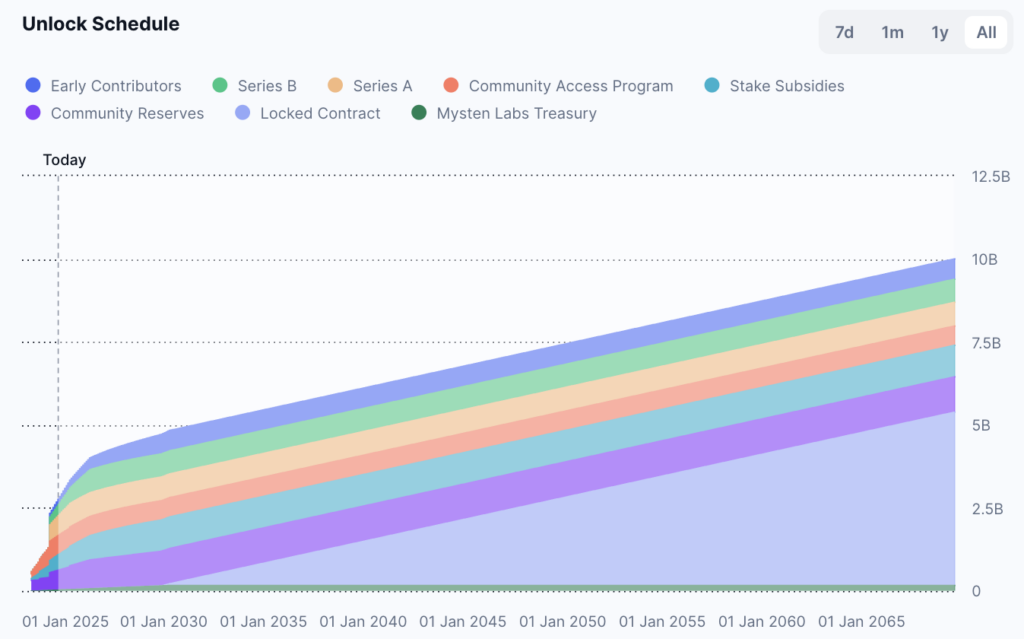Viewport: 1024px width, 639px height.
Task: Click the Locked Contract legend dot
Action: [242, 113]
